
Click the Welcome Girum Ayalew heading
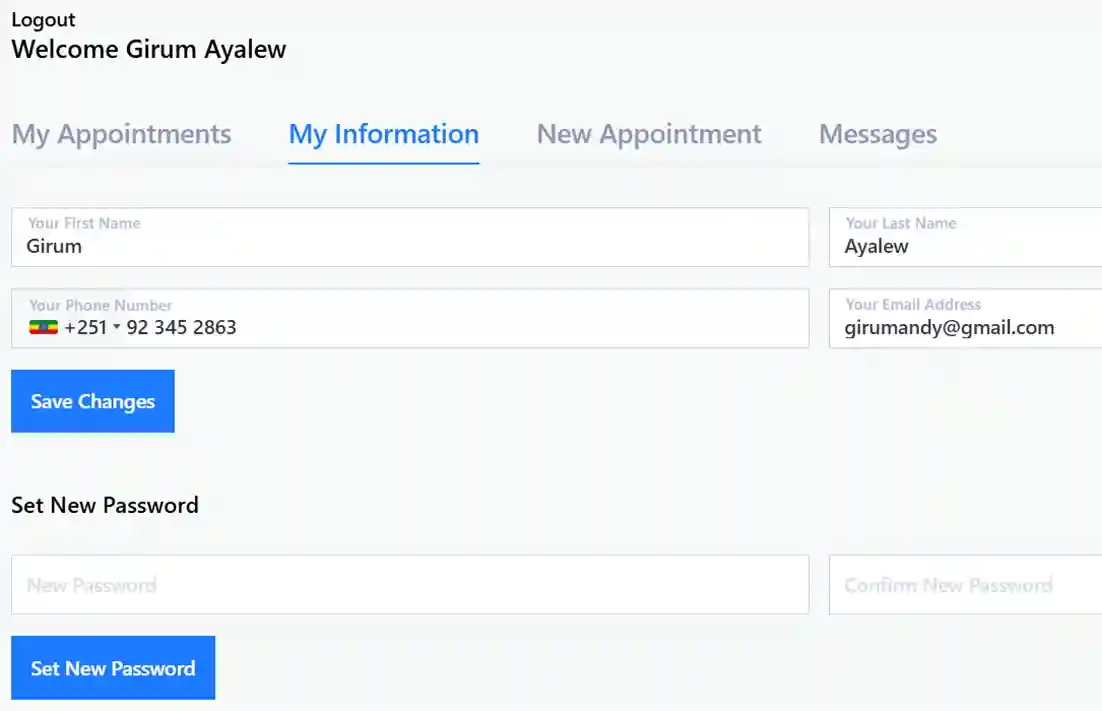(x=149, y=49)
